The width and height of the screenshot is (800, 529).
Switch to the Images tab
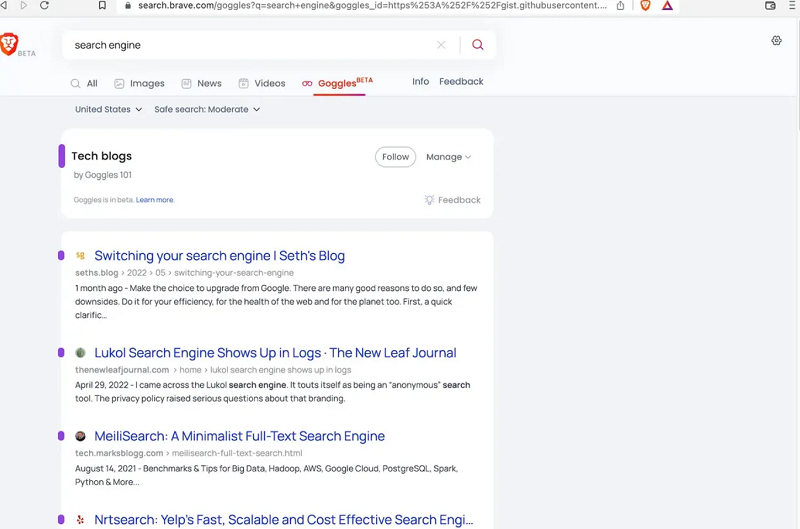click(x=139, y=83)
